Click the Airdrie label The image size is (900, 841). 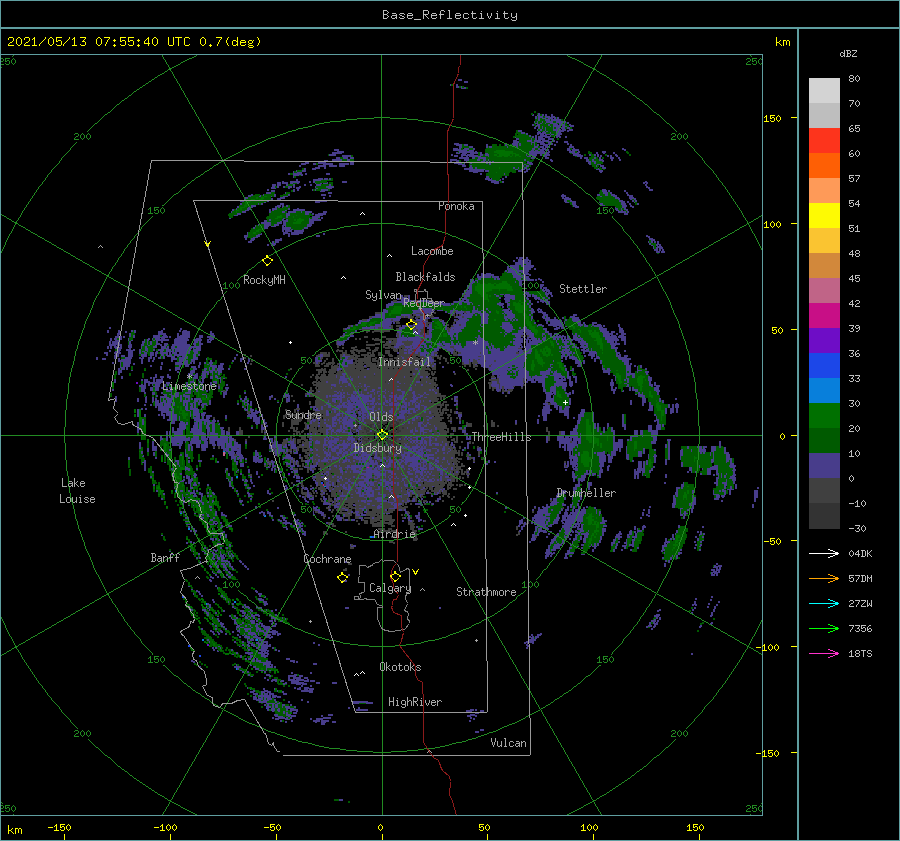[394, 534]
